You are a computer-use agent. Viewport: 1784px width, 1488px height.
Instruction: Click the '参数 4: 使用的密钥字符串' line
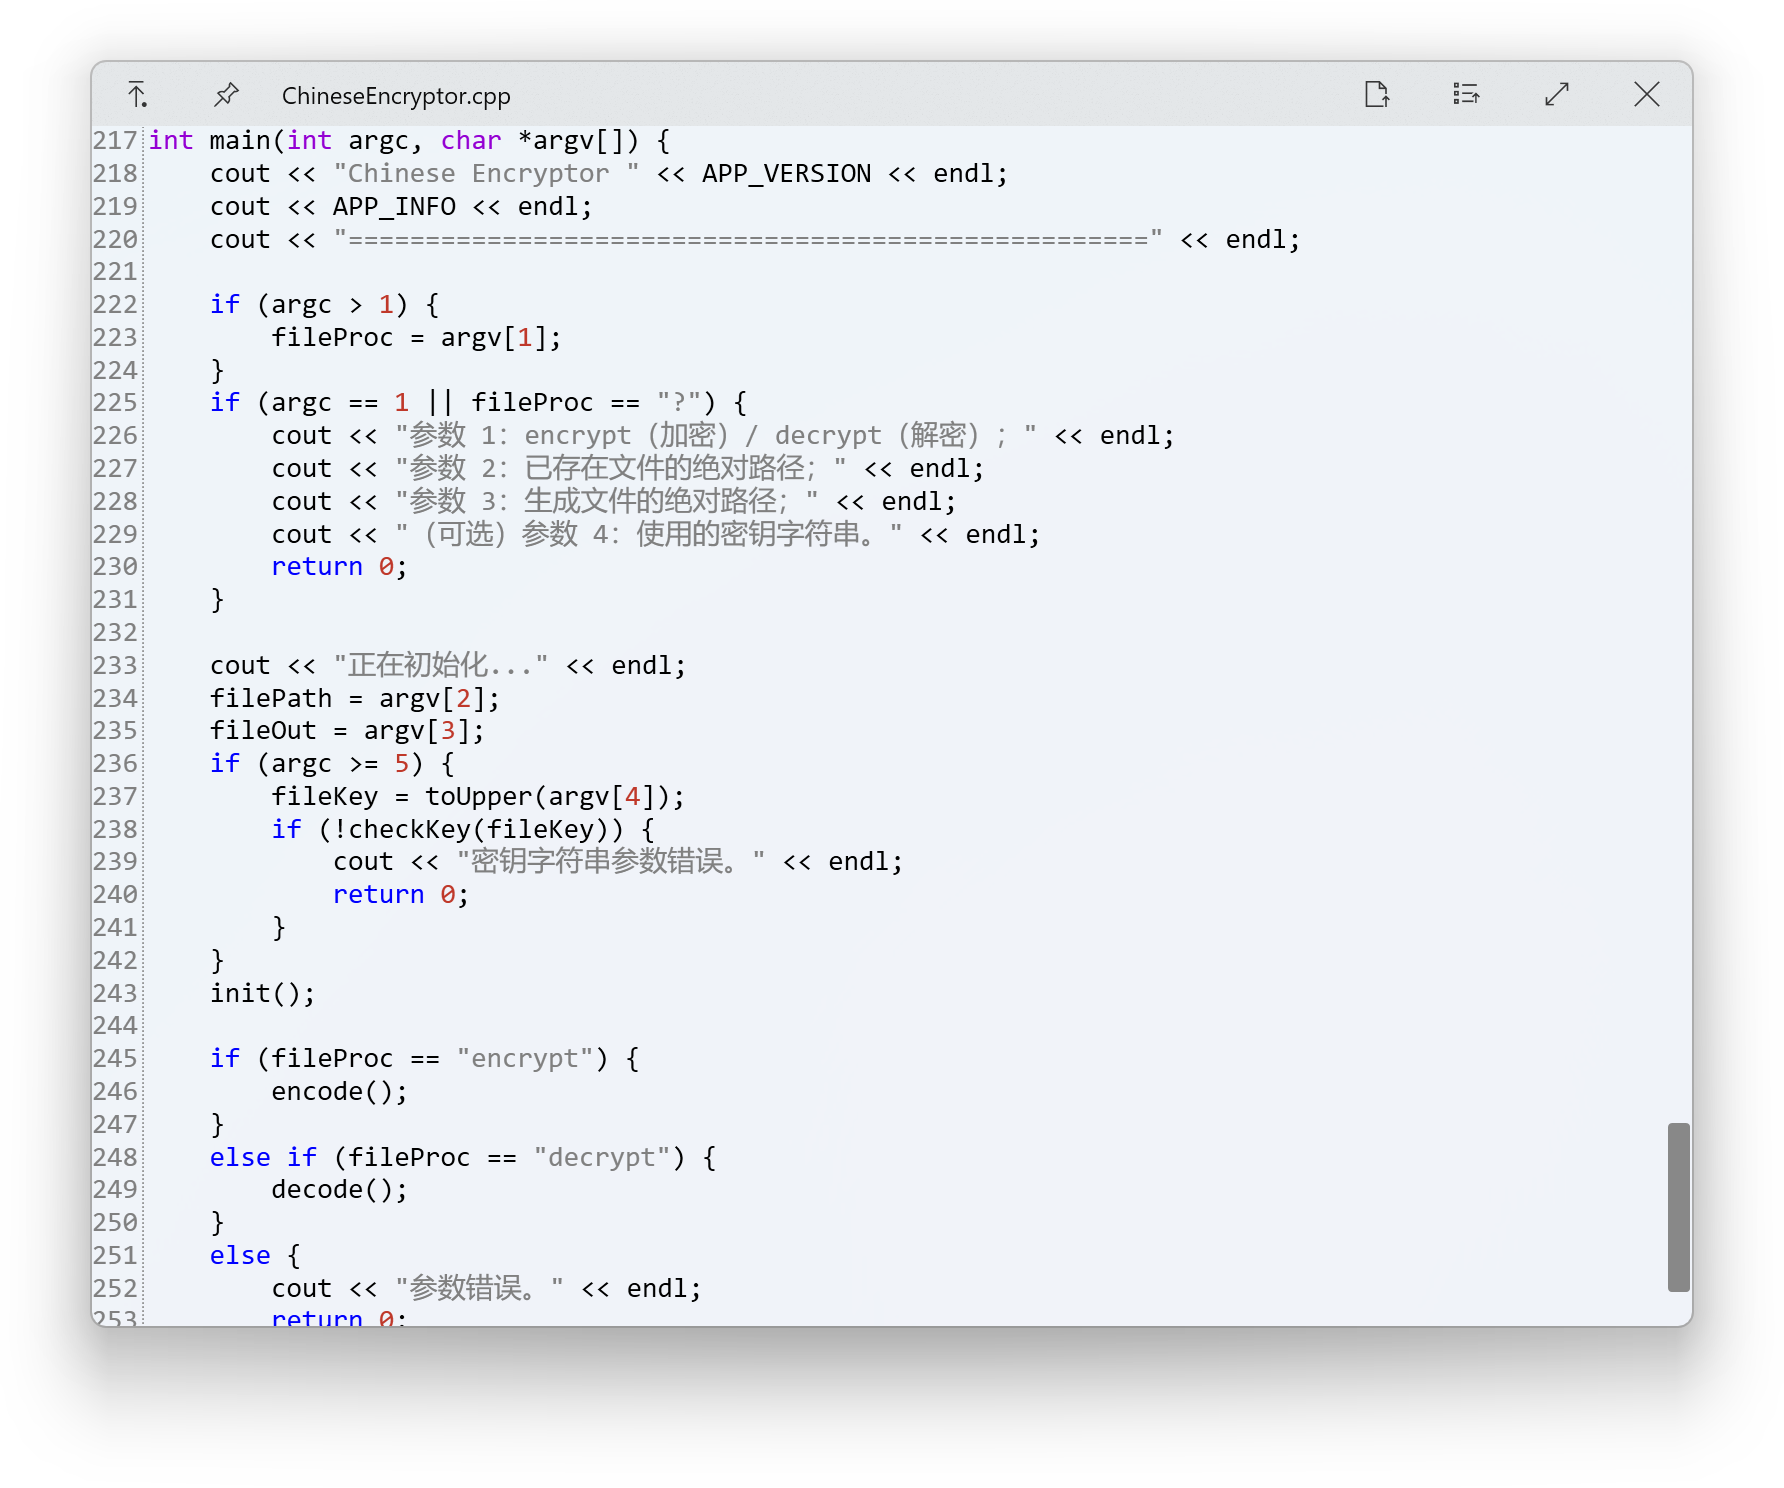click(656, 535)
